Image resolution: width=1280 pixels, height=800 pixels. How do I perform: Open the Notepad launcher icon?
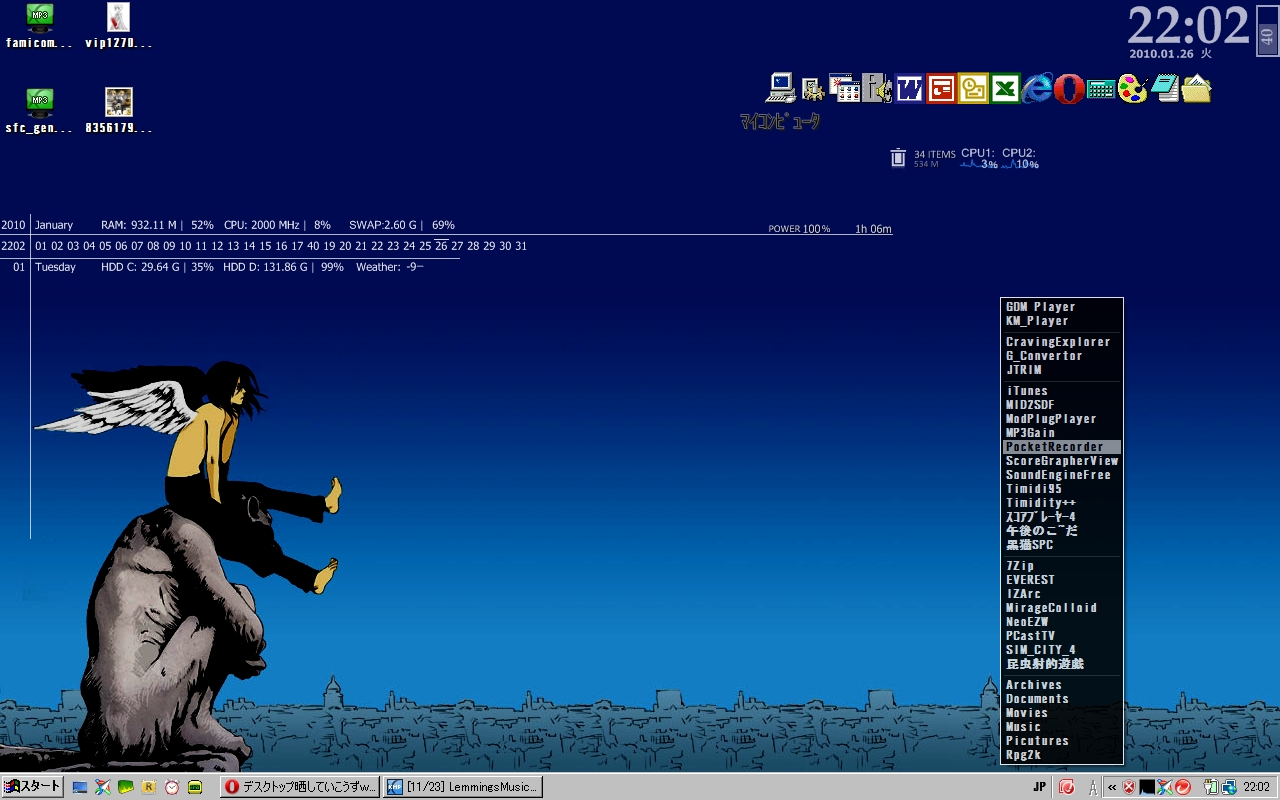tap(1165, 88)
